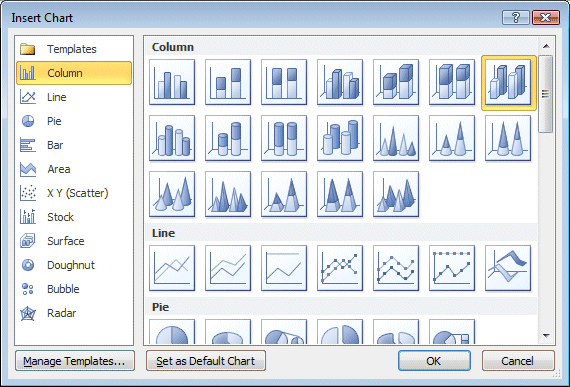The height and width of the screenshot is (387, 570).
Task: Select the Clustered Cone chart
Action: 396,138
